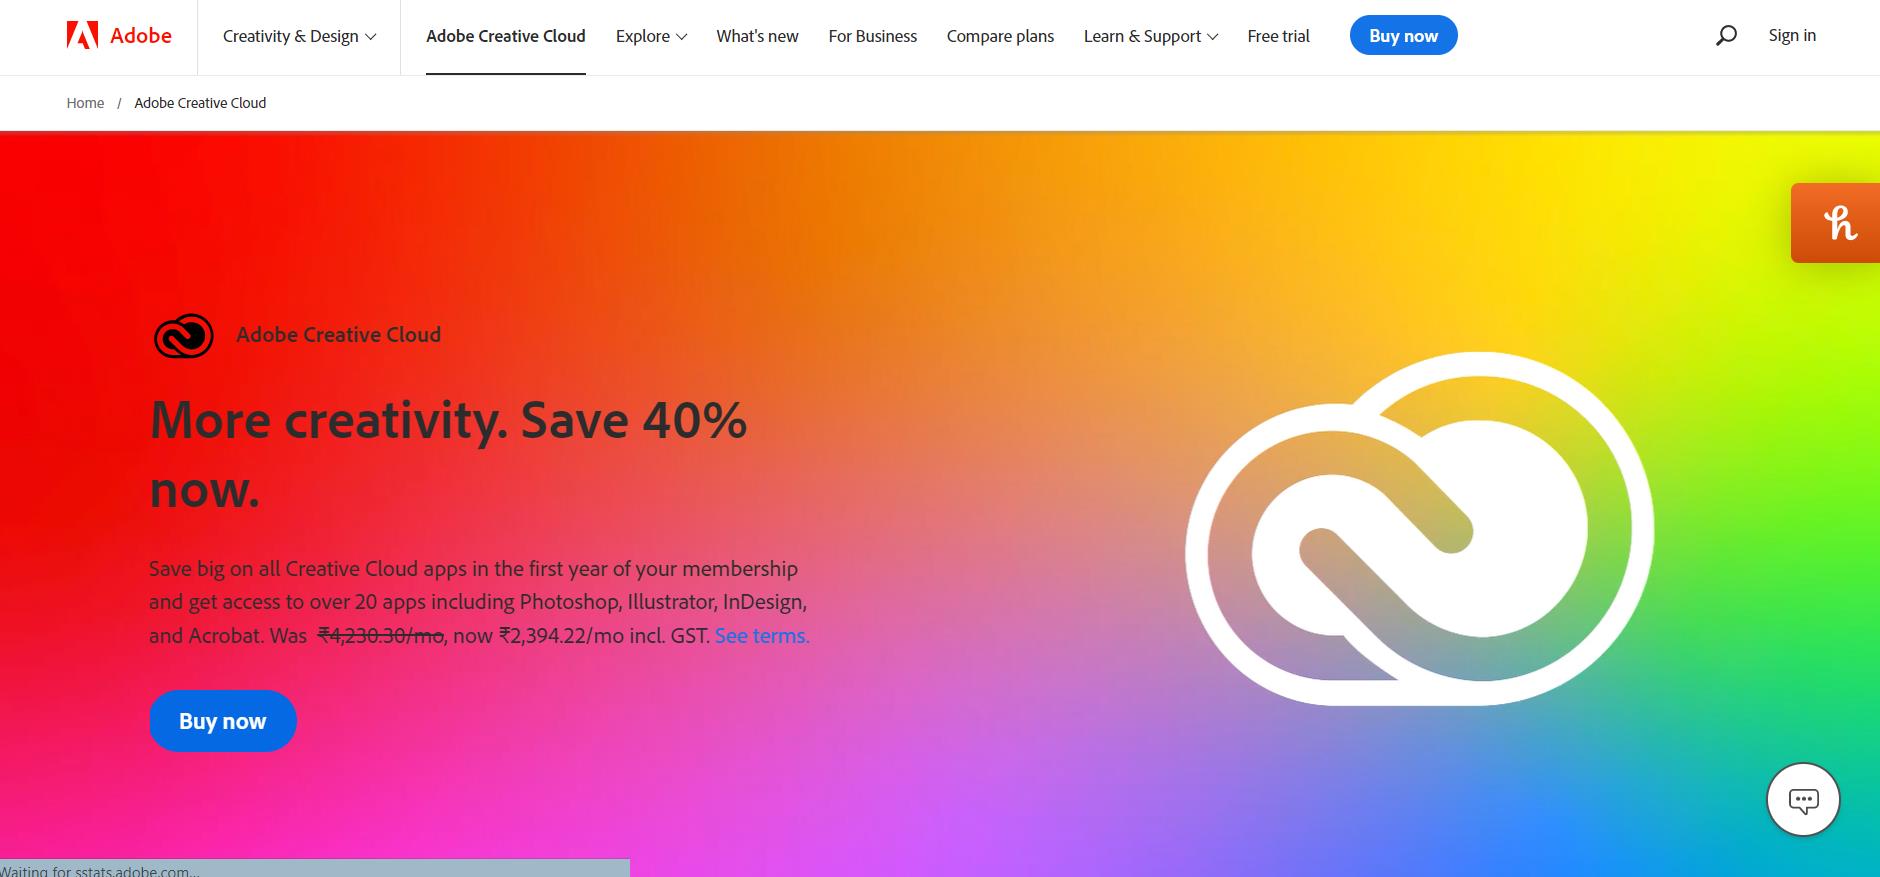This screenshot has height=877, width=1880.
Task: Expand the Learn & Support menu
Action: (1151, 36)
